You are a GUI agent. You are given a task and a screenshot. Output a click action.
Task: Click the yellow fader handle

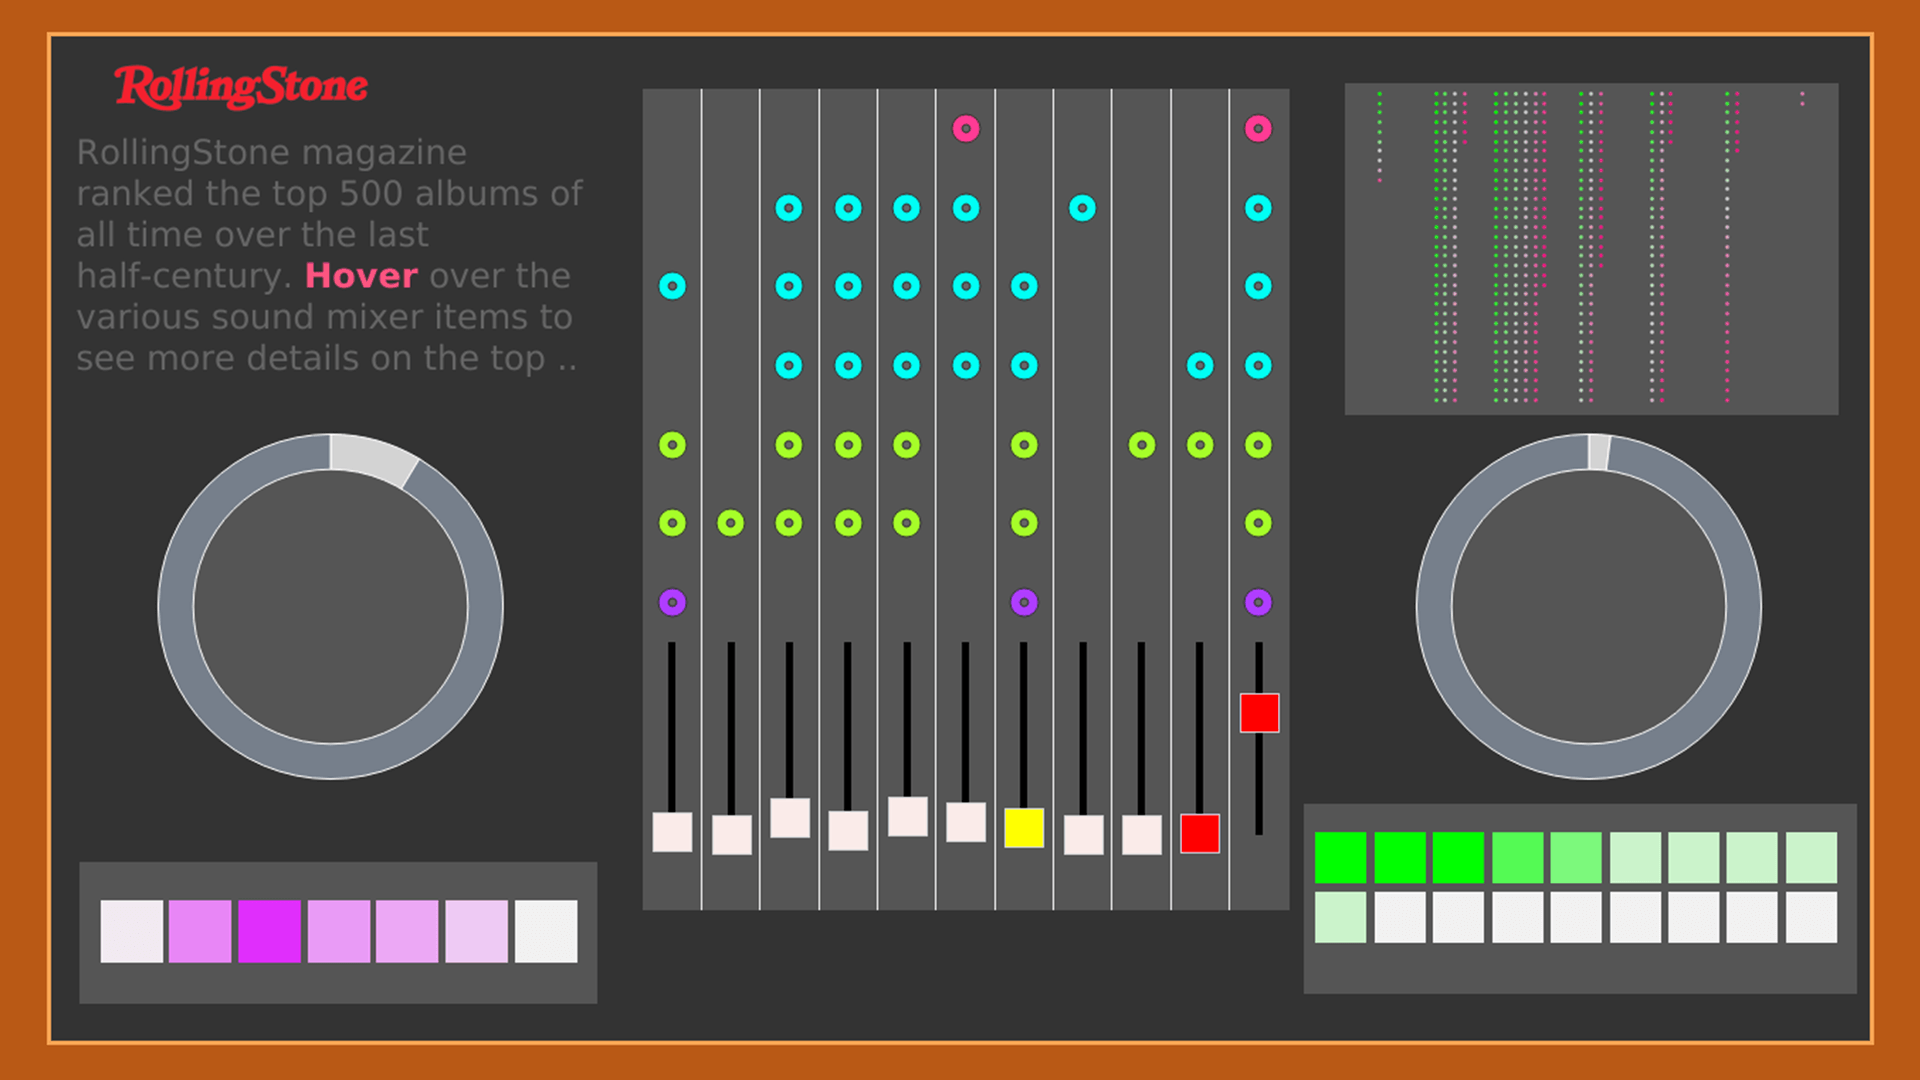[x=1024, y=828]
